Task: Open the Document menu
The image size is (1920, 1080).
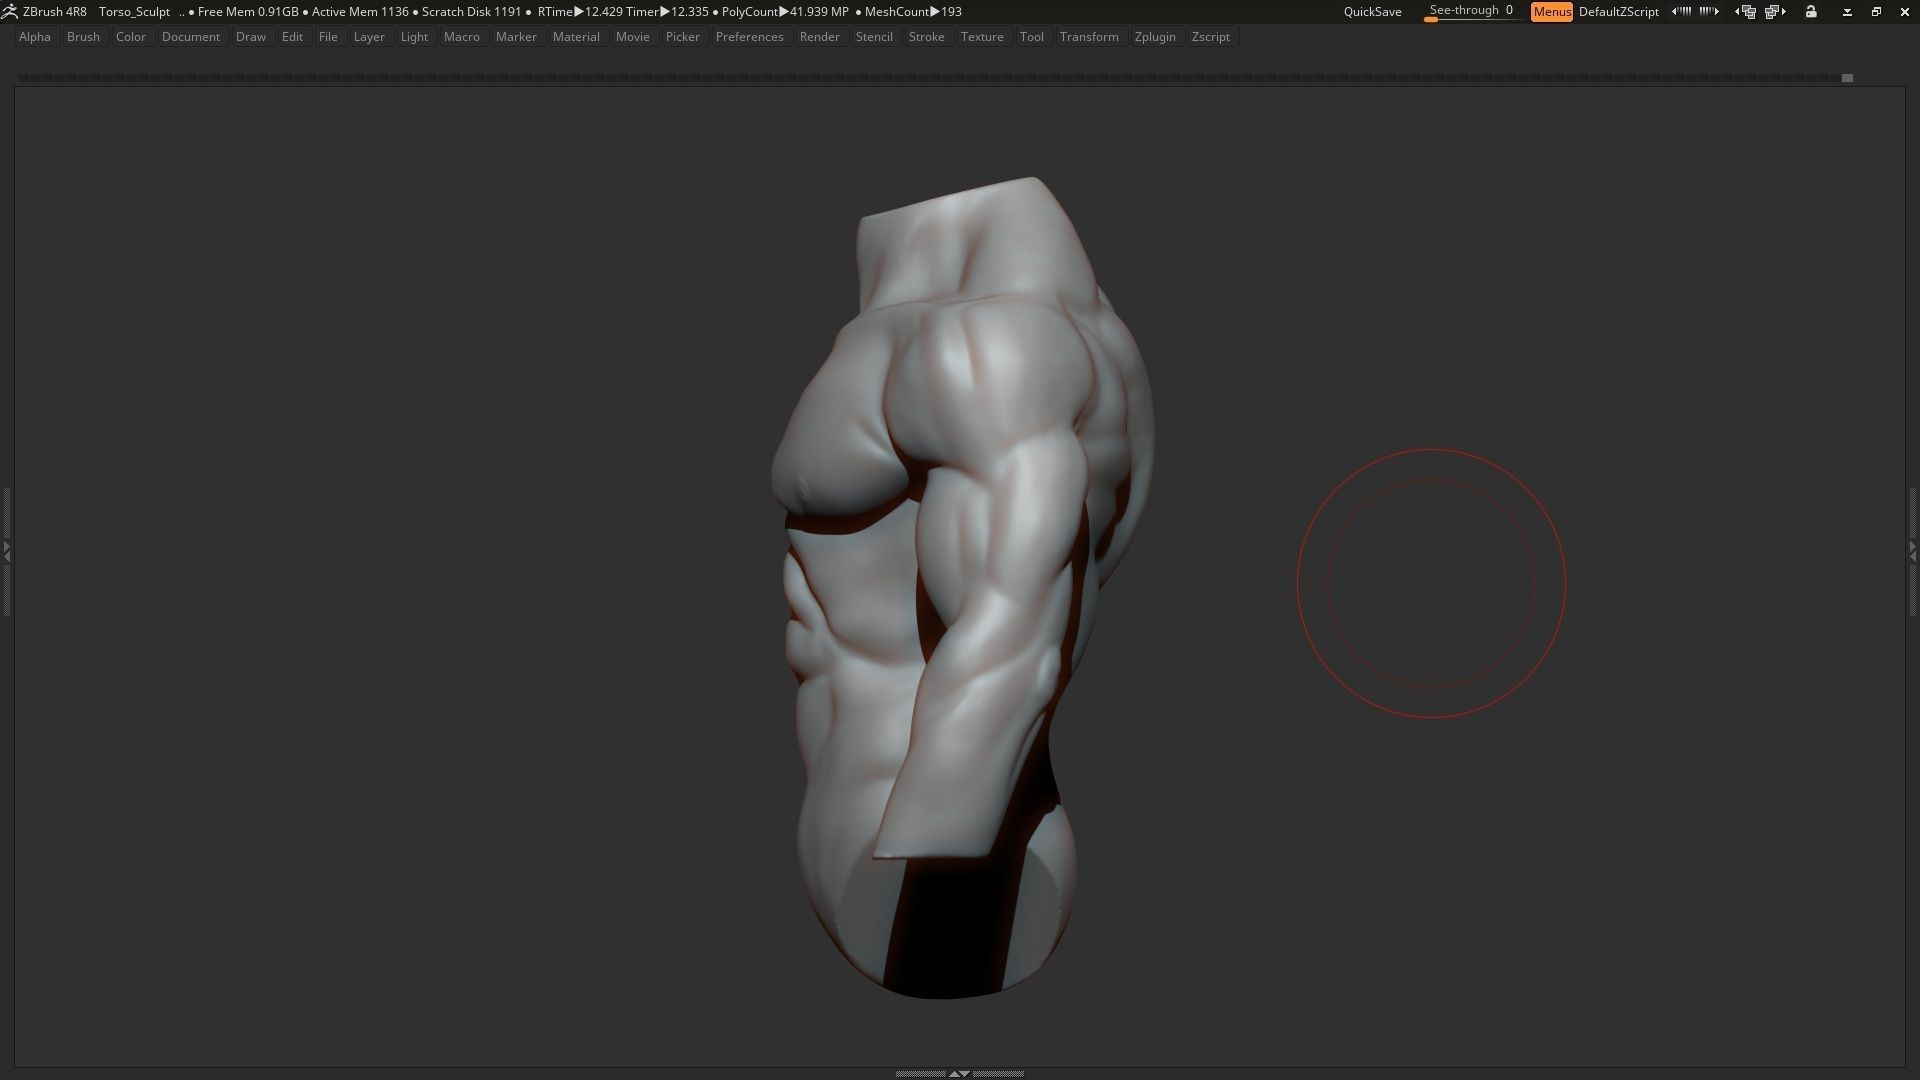Action: point(191,37)
